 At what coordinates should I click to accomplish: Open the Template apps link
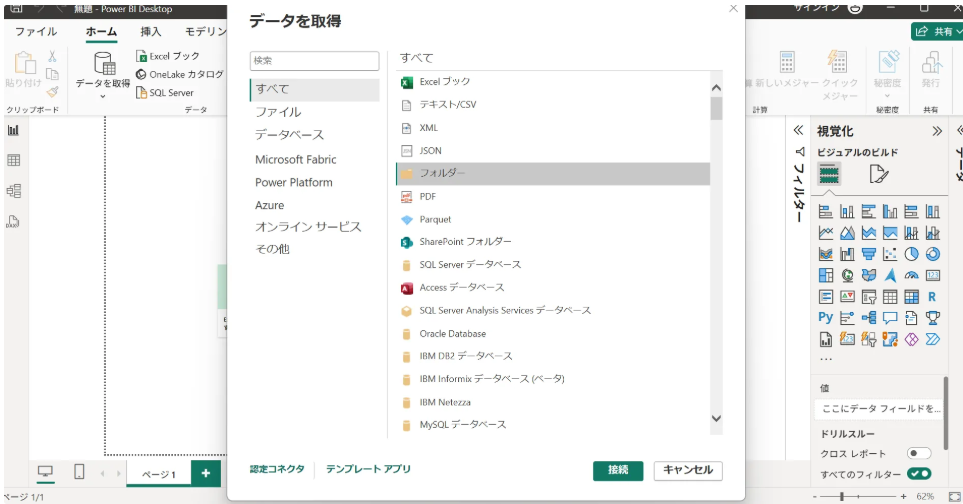[368, 469]
